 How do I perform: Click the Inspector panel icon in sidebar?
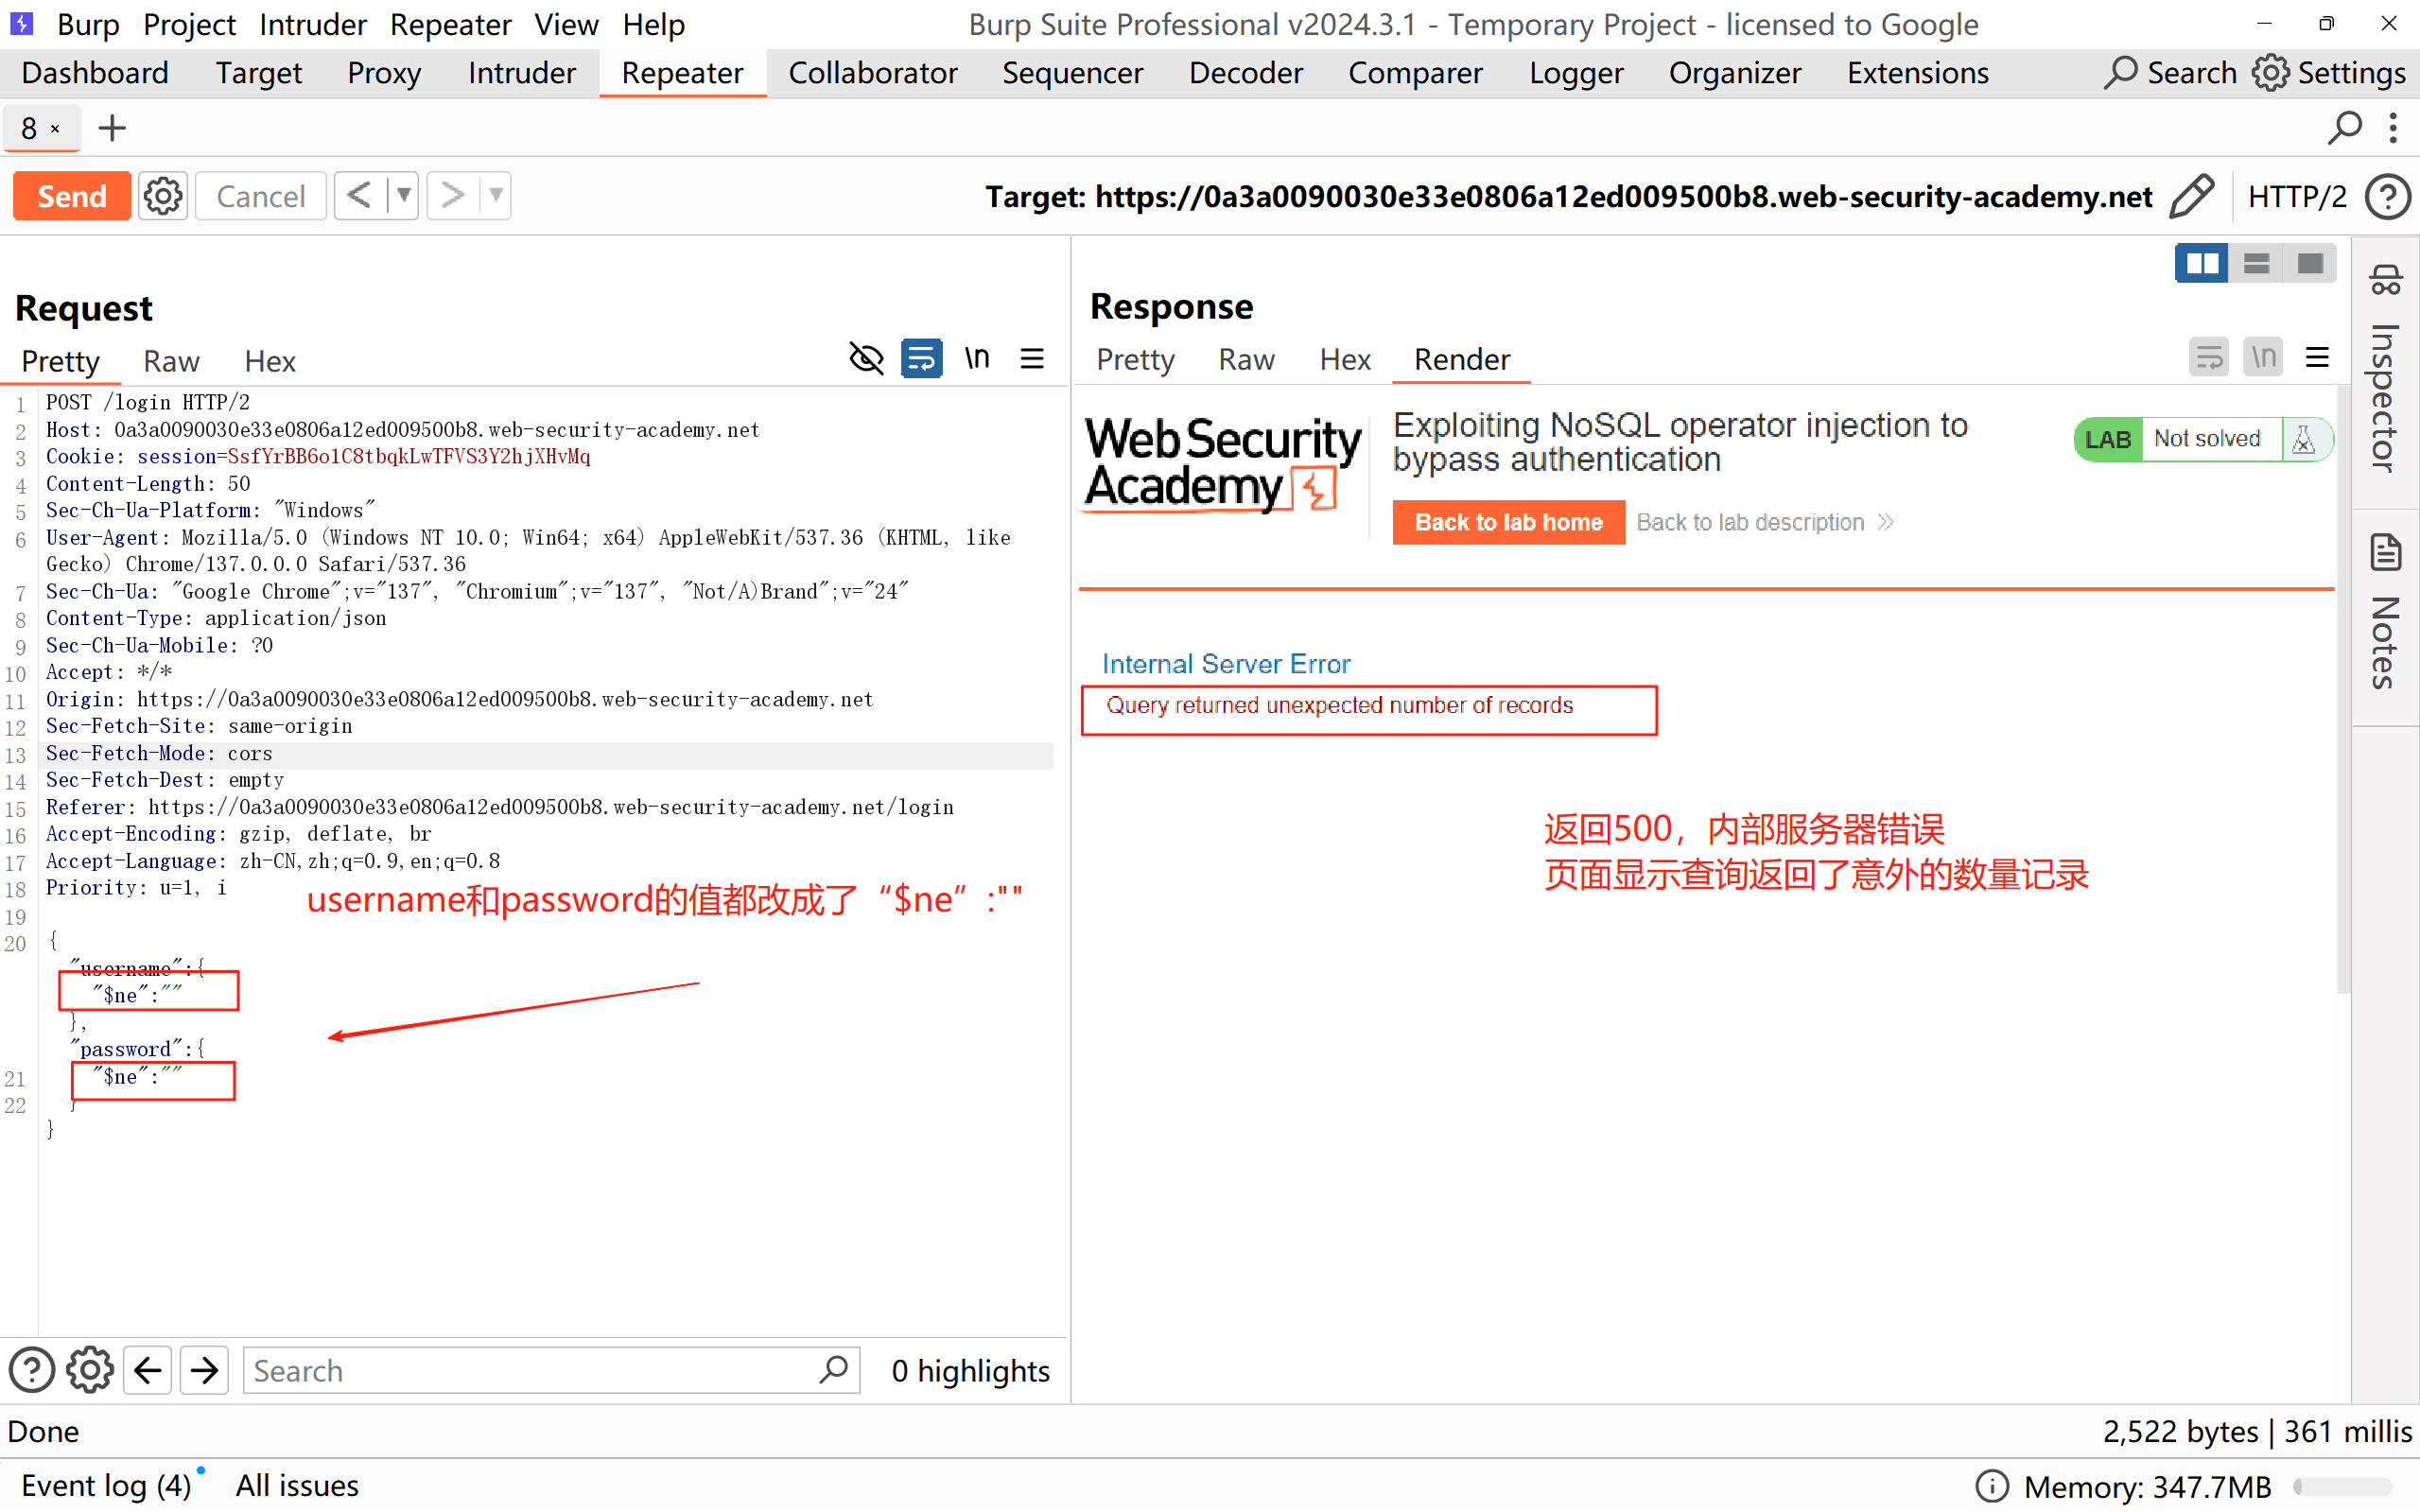coord(2386,281)
